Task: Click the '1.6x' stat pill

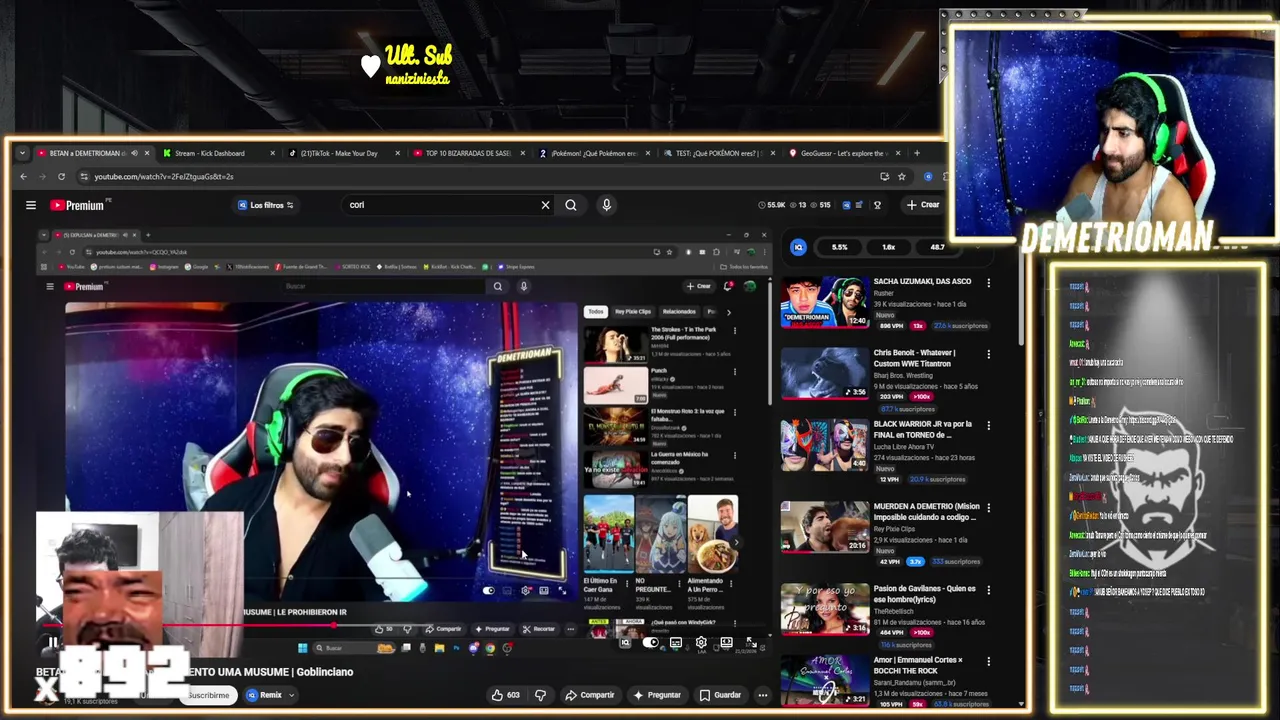Action: 888,247
